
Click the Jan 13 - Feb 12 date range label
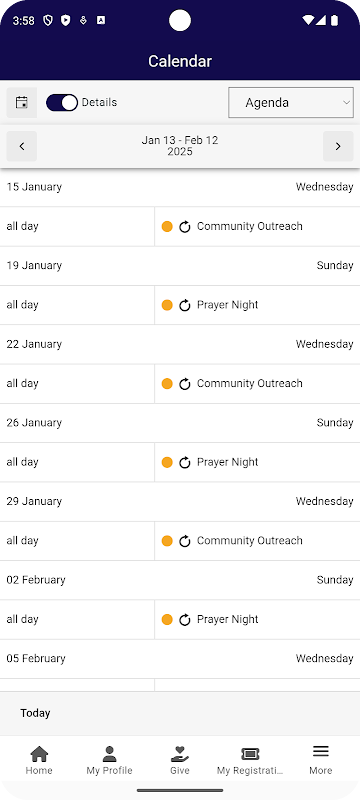[x=180, y=146]
